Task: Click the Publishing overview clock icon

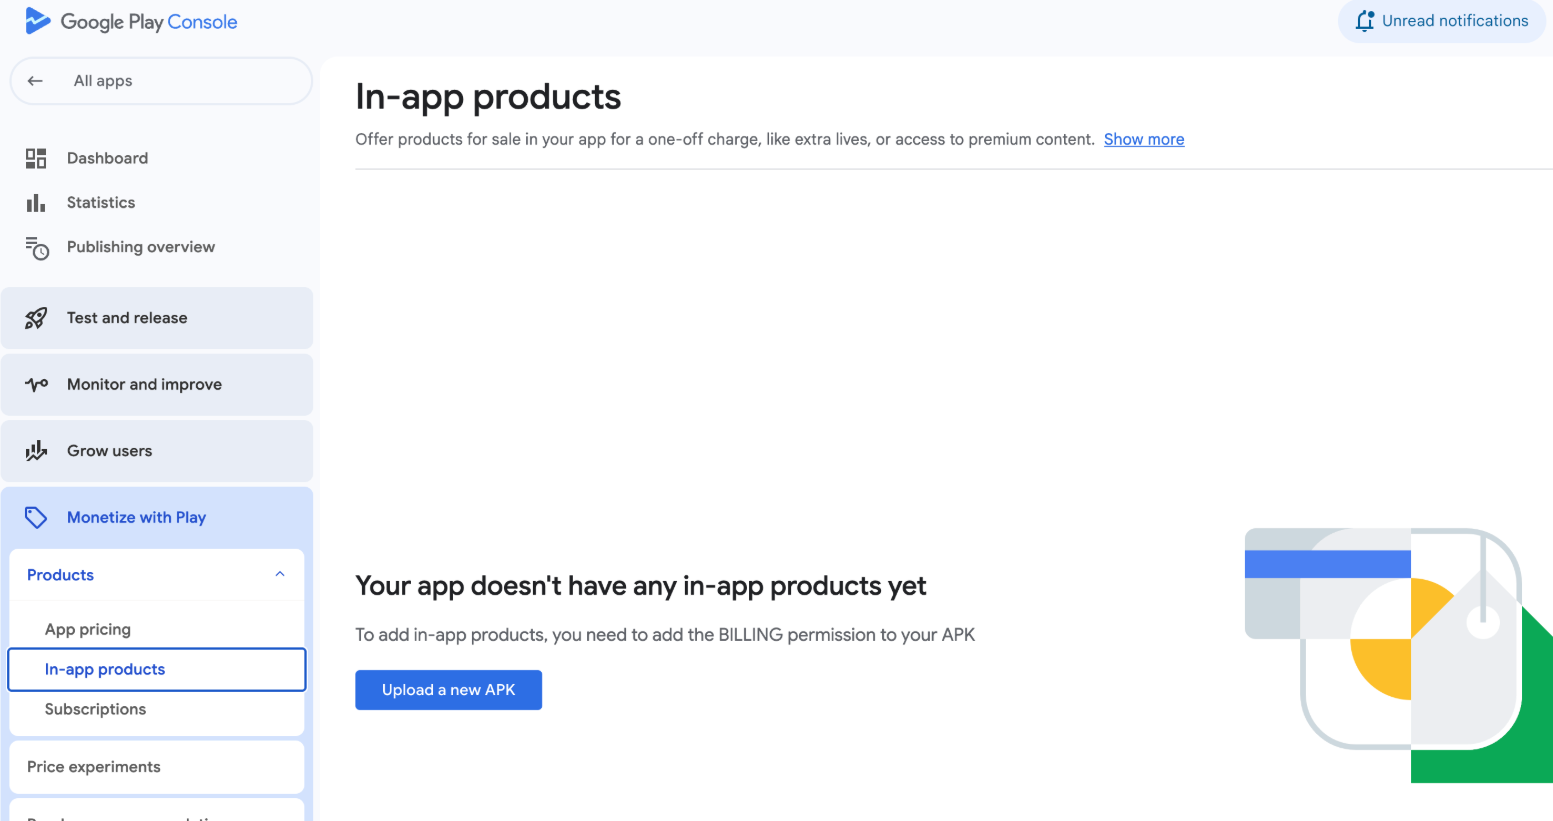Action: (36, 247)
